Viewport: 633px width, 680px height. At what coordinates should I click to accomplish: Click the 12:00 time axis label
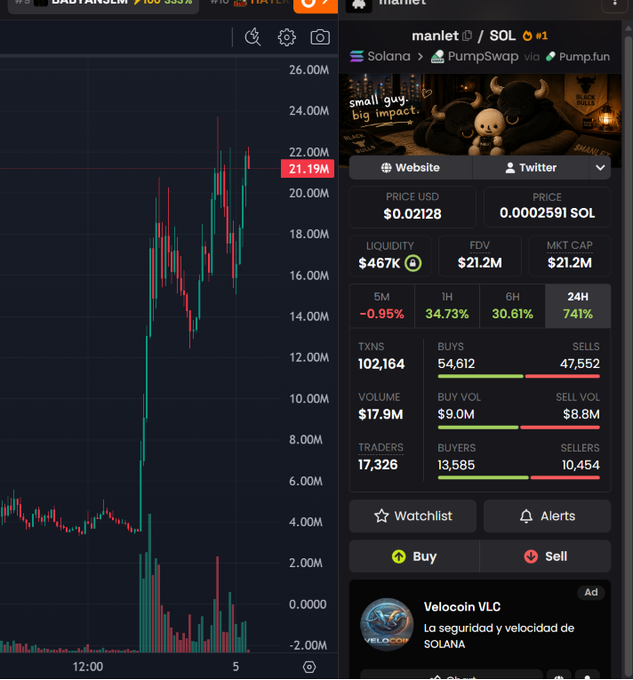click(x=88, y=667)
